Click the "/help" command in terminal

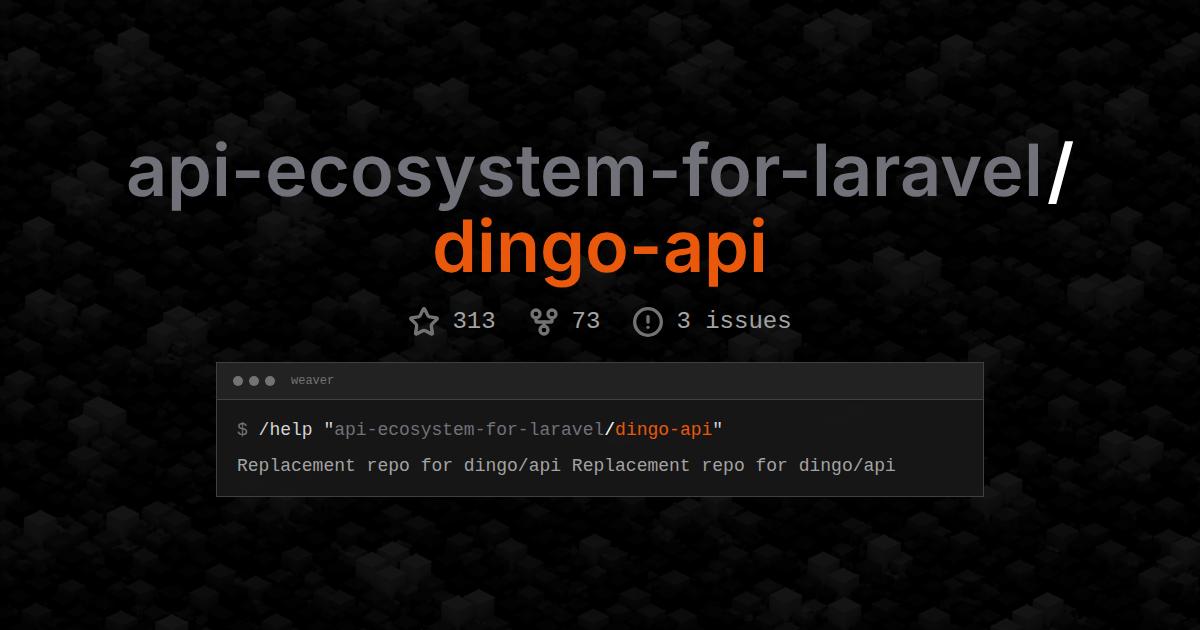point(285,430)
